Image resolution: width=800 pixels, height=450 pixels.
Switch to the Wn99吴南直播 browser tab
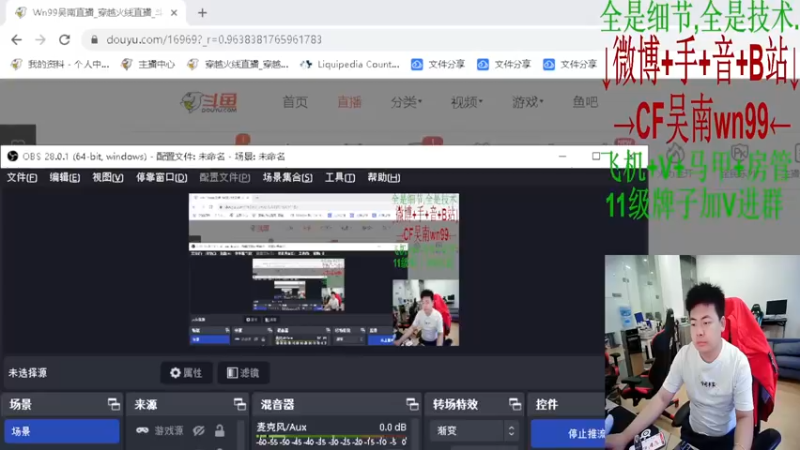[x=94, y=13]
